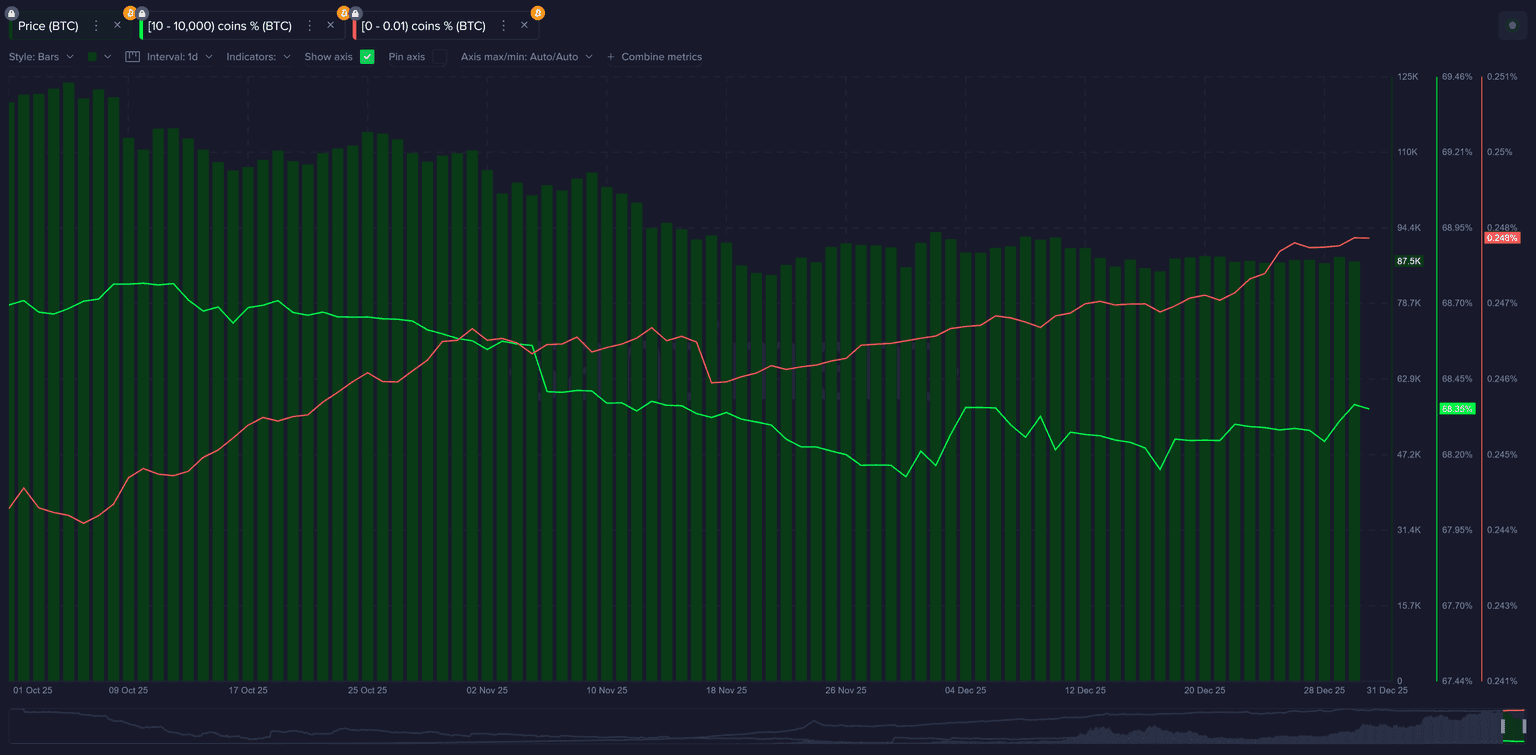Click lock icon on Price (BTC) tab
This screenshot has height=755, width=1536.
[12, 13]
